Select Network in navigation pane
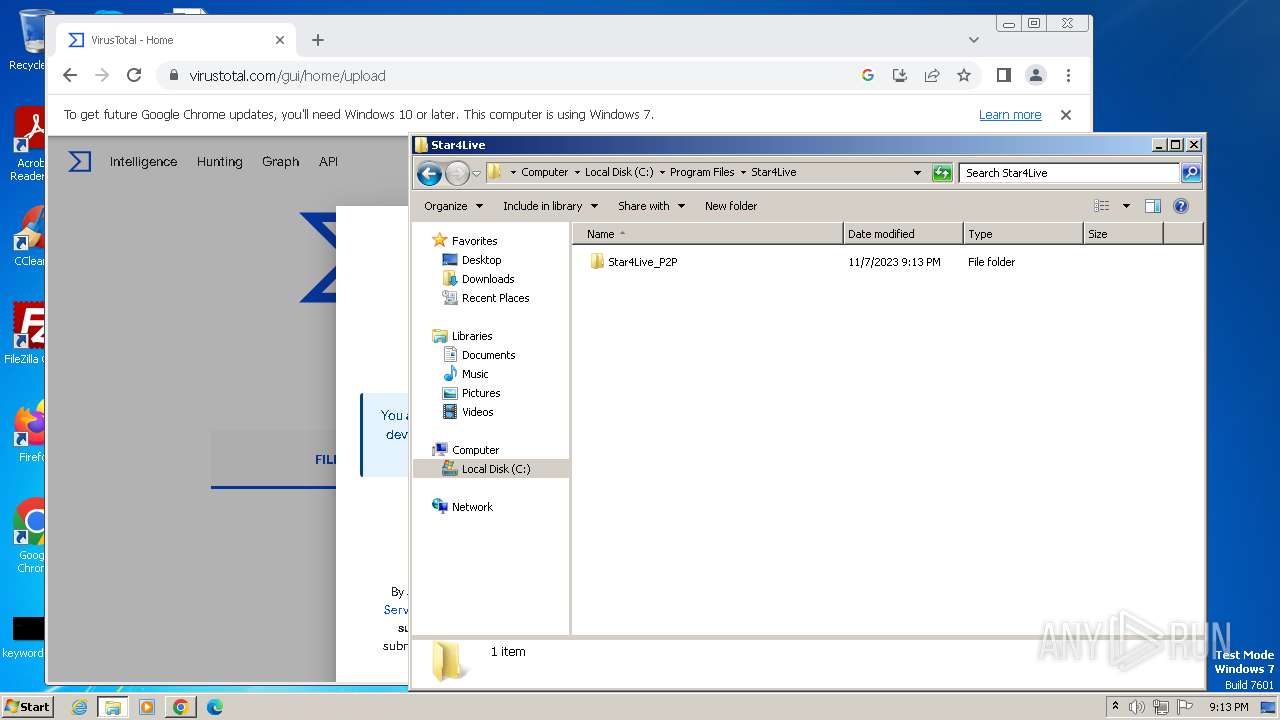The height and width of the screenshot is (720, 1280). click(x=472, y=507)
